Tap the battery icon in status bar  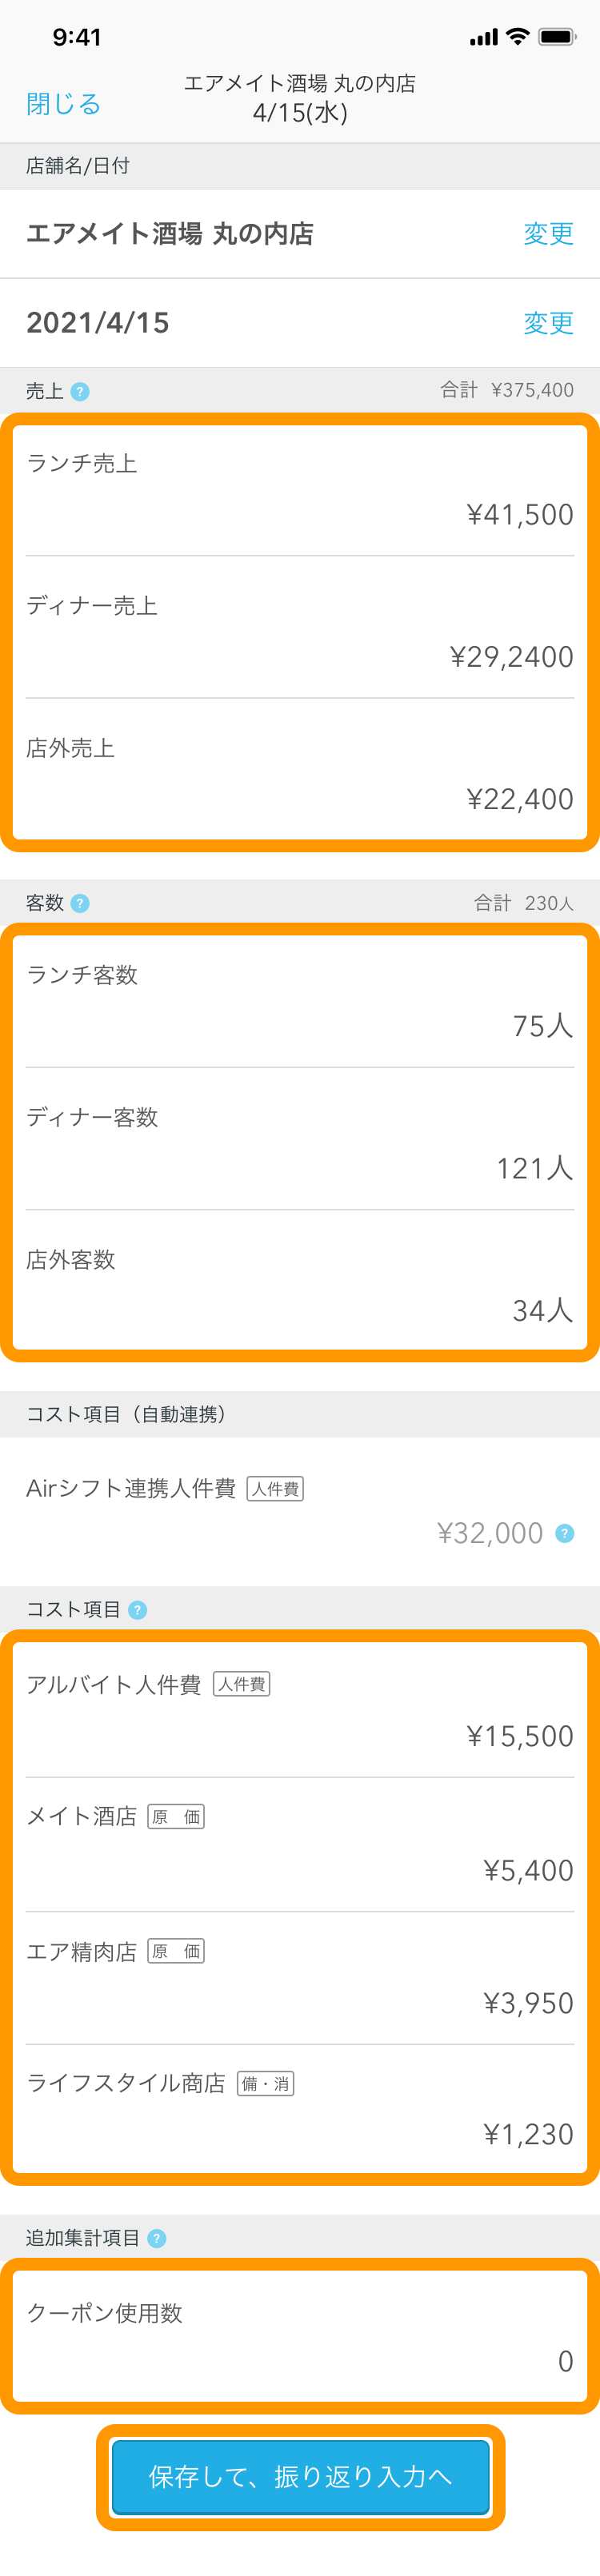click(558, 37)
